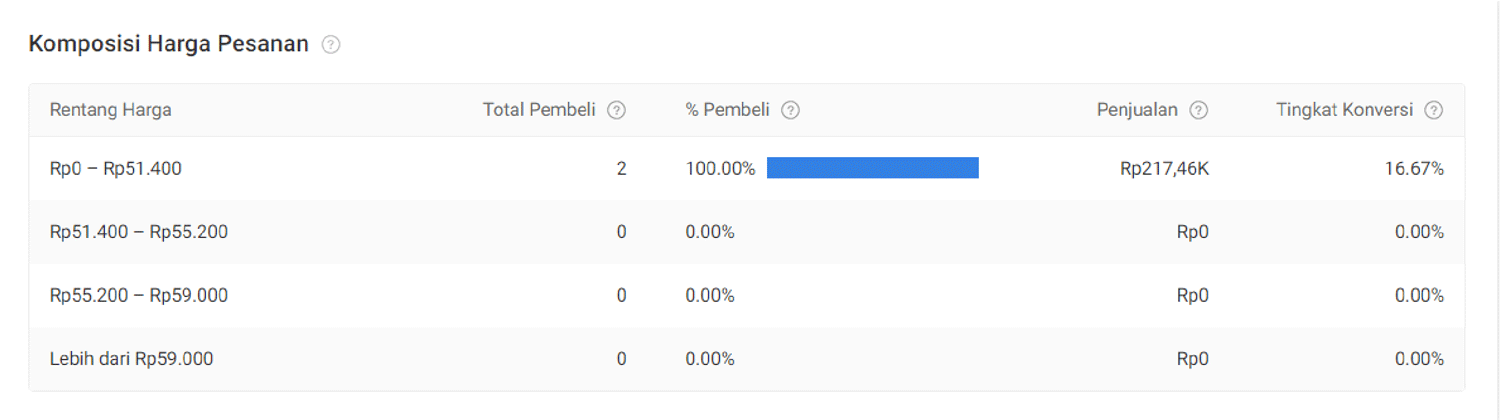Select the Rp0 – Rp51.400 price range row
Viewport: 1500px width, 420px height.
116,169
